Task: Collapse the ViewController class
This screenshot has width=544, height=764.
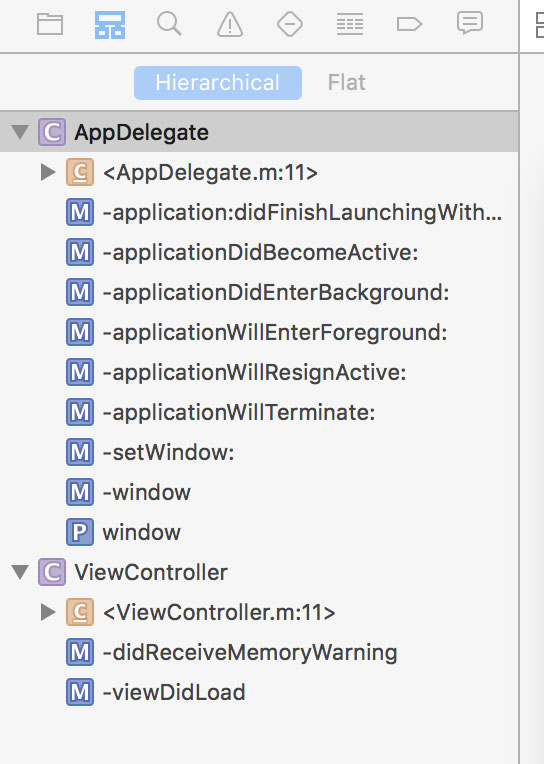Action: click(x=20, y=572)
